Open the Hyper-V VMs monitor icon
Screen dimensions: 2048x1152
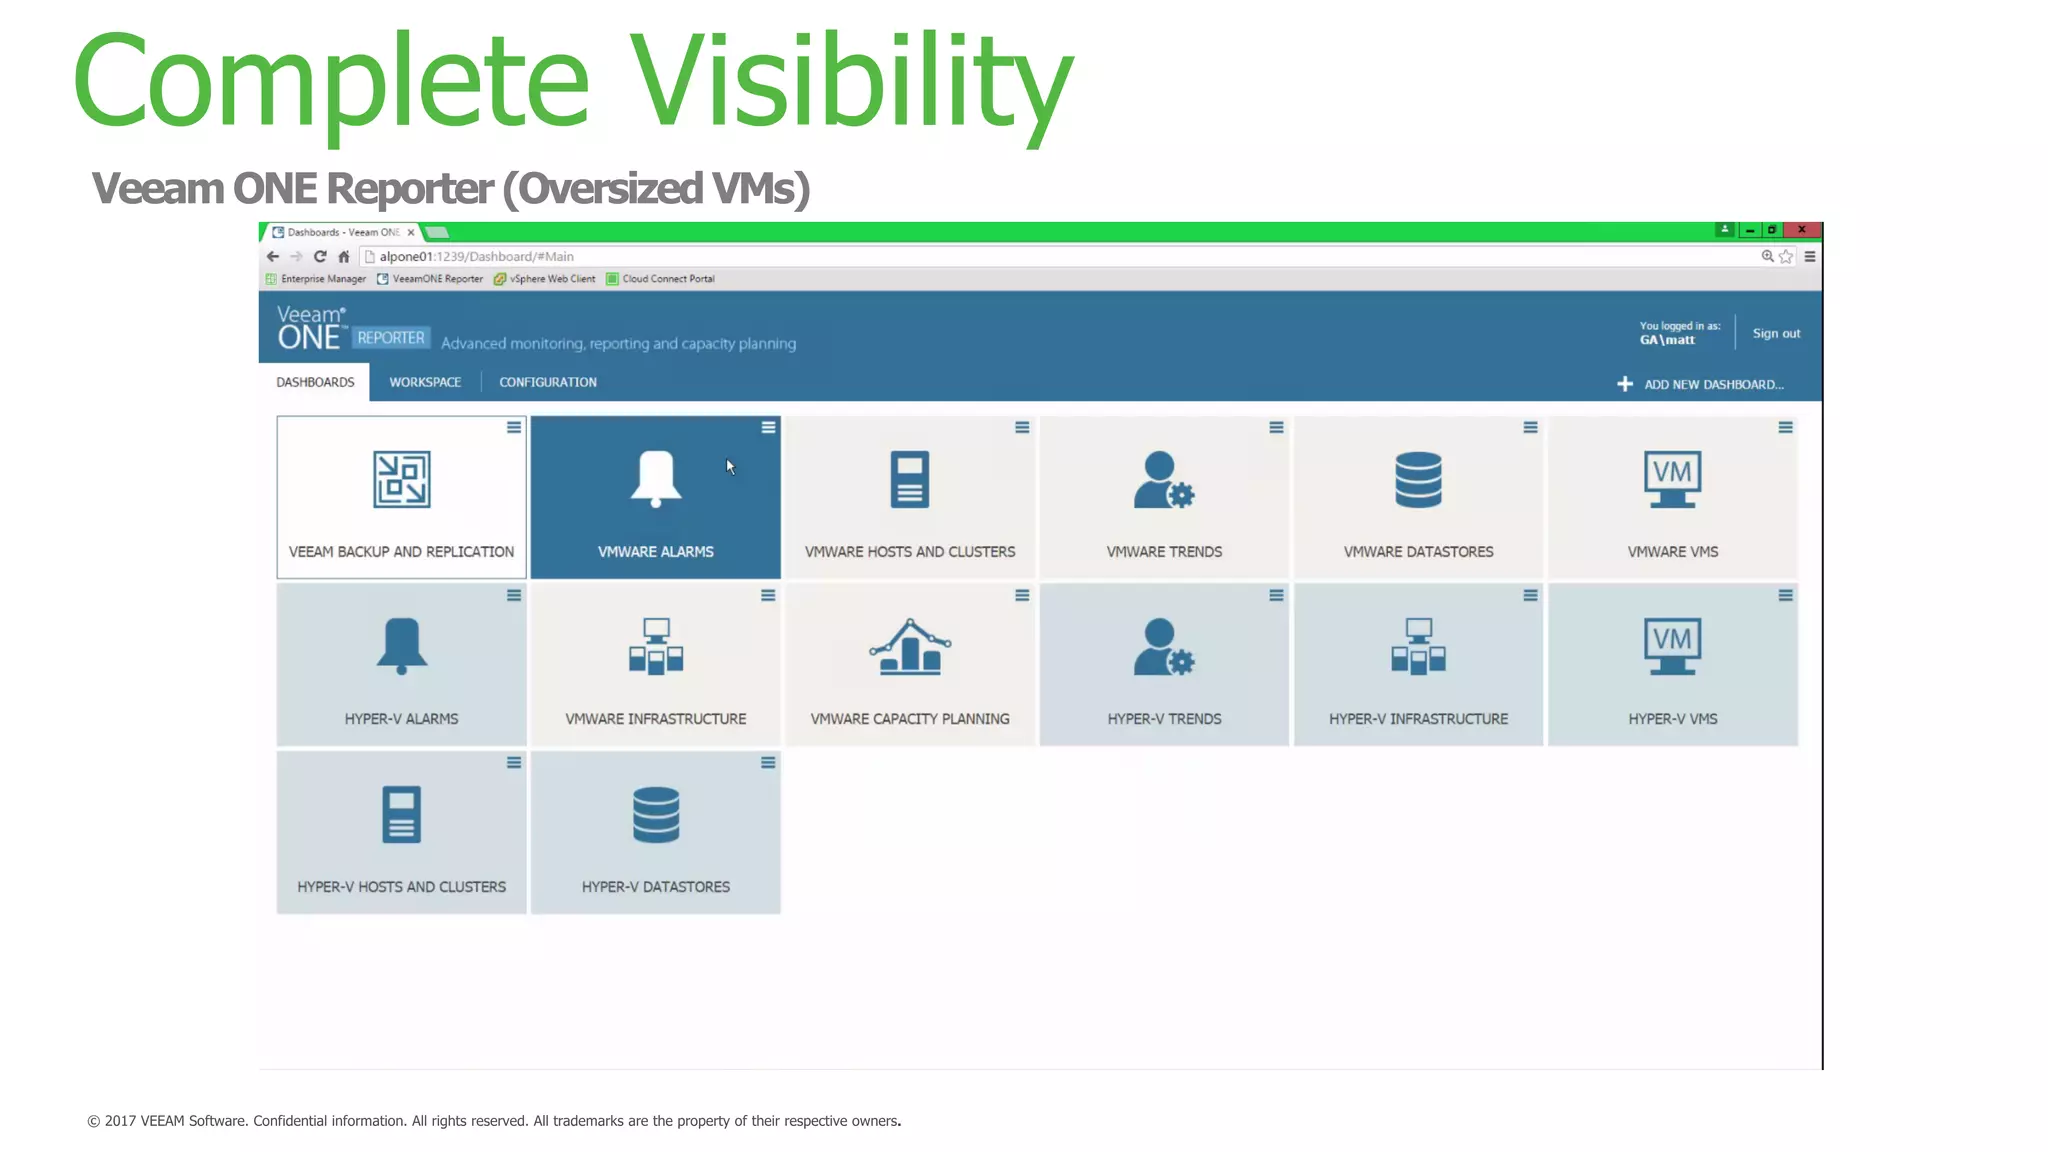tap(1672, 646)
